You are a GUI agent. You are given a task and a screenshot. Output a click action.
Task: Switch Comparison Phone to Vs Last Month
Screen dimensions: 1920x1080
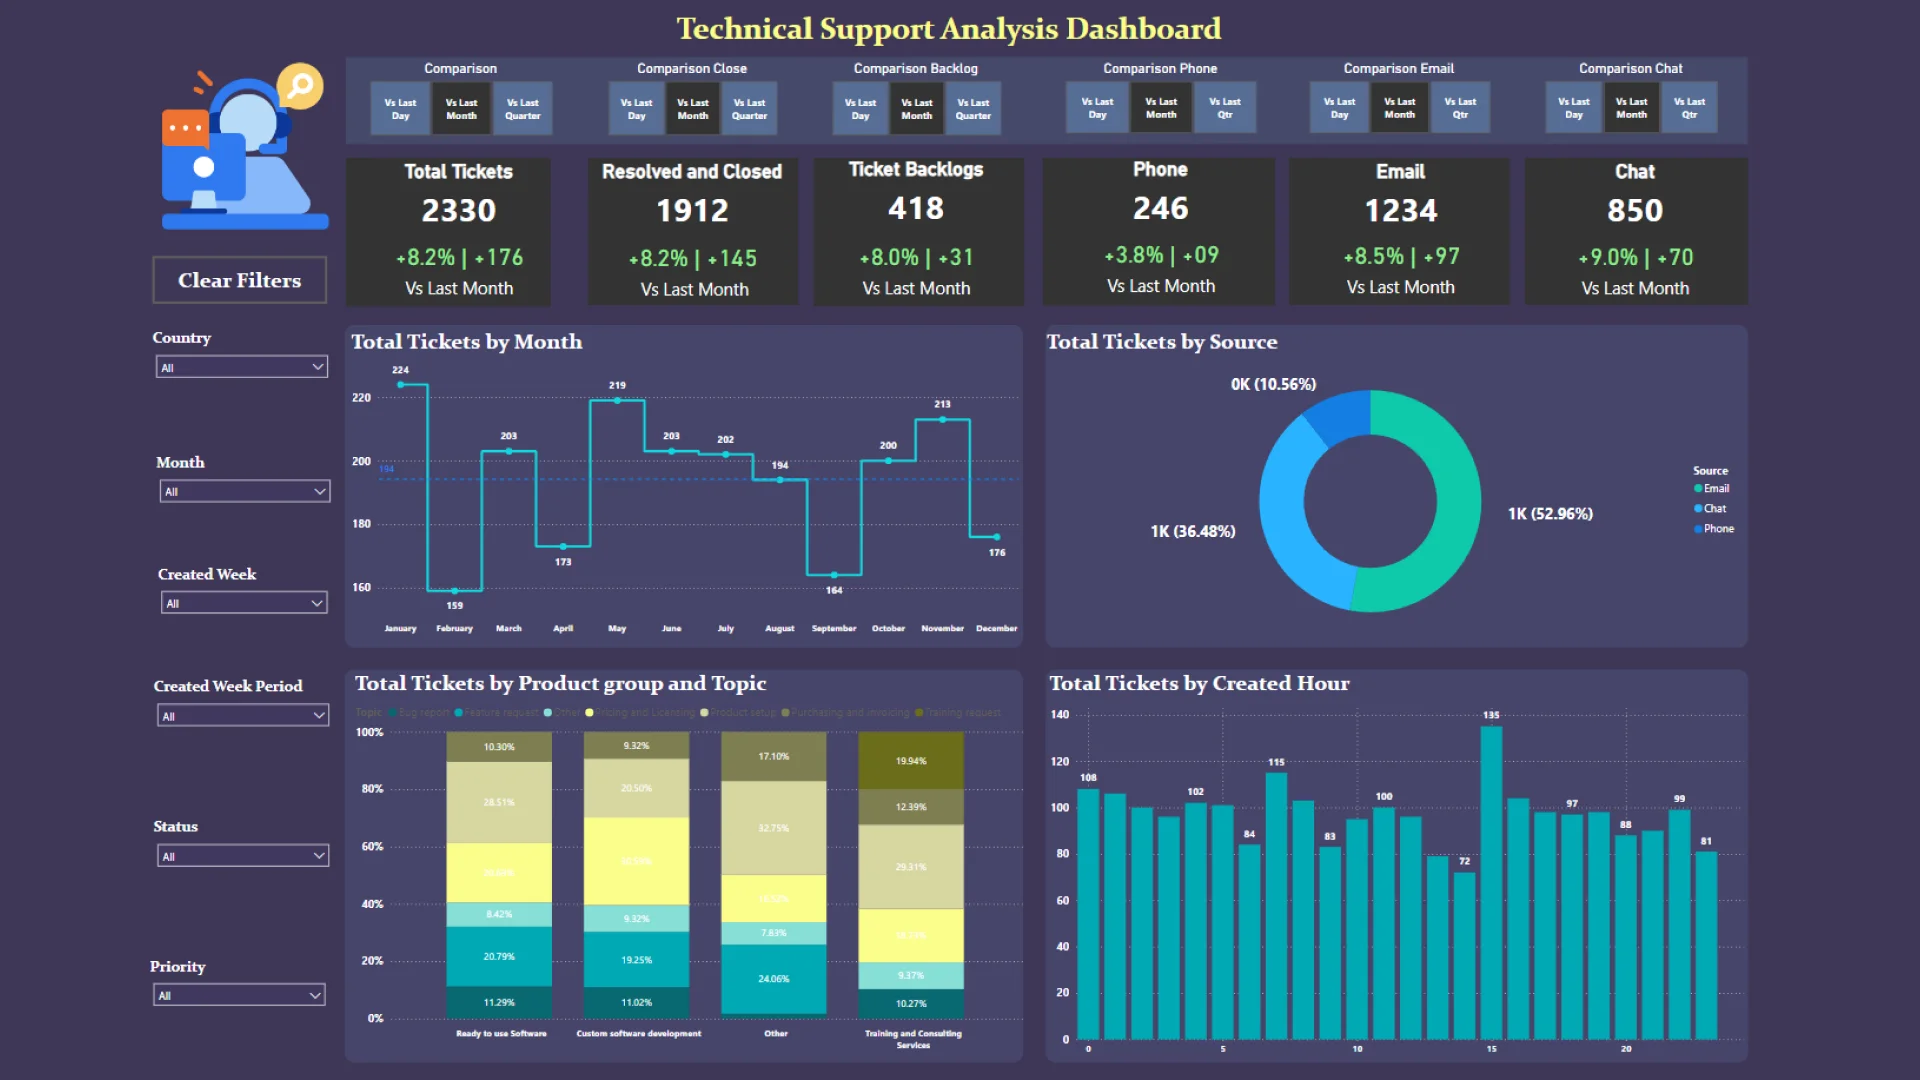pyautogui.click(x=1161, y=108)
